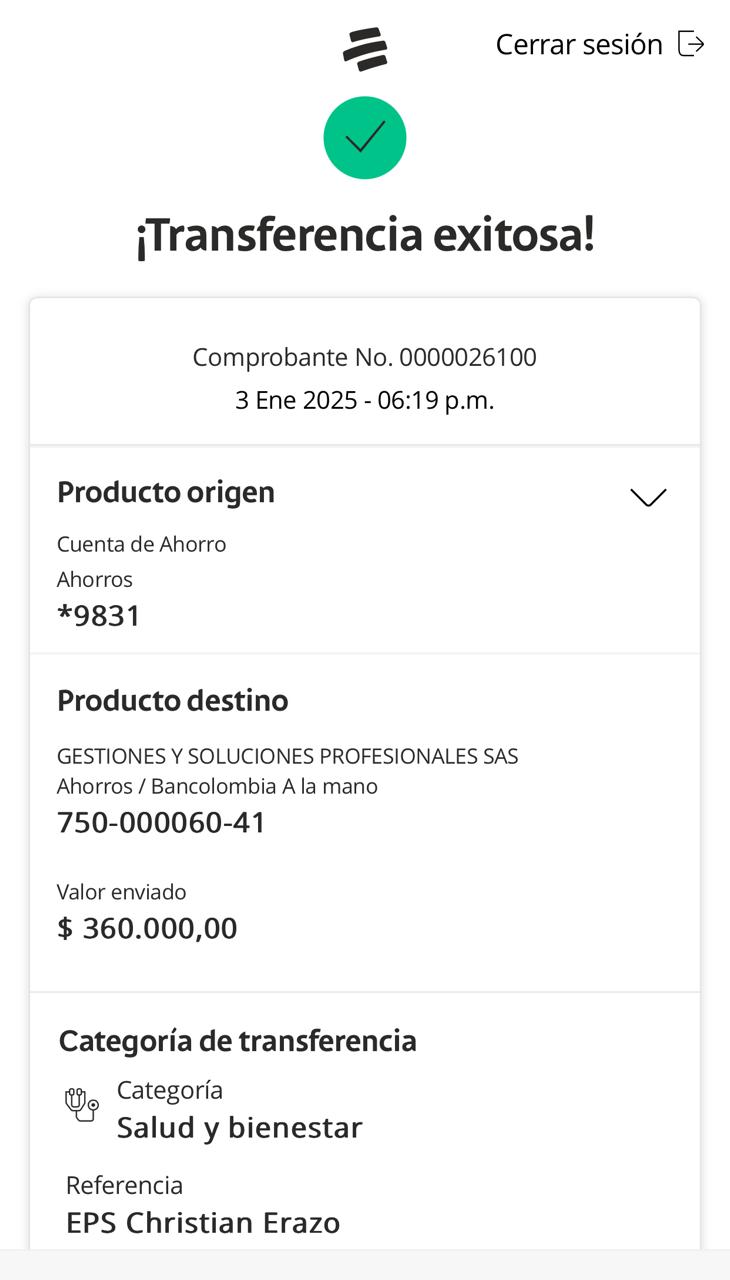Click the logout arrow icon
Screen dimensions: 730x1280
[x=691, y=44]
